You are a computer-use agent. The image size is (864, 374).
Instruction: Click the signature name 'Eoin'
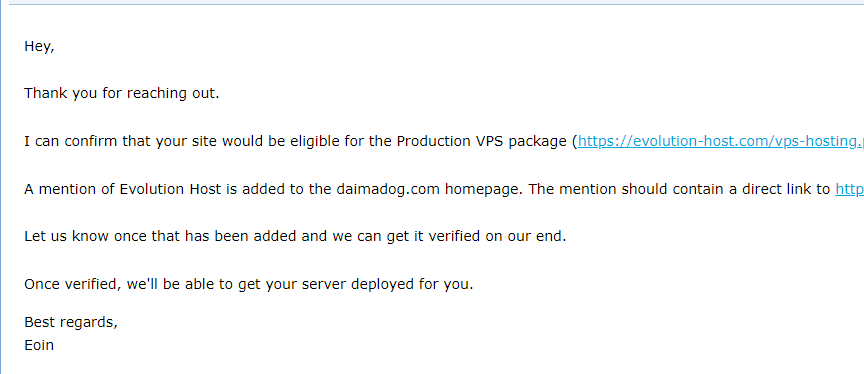pos(39,346)
